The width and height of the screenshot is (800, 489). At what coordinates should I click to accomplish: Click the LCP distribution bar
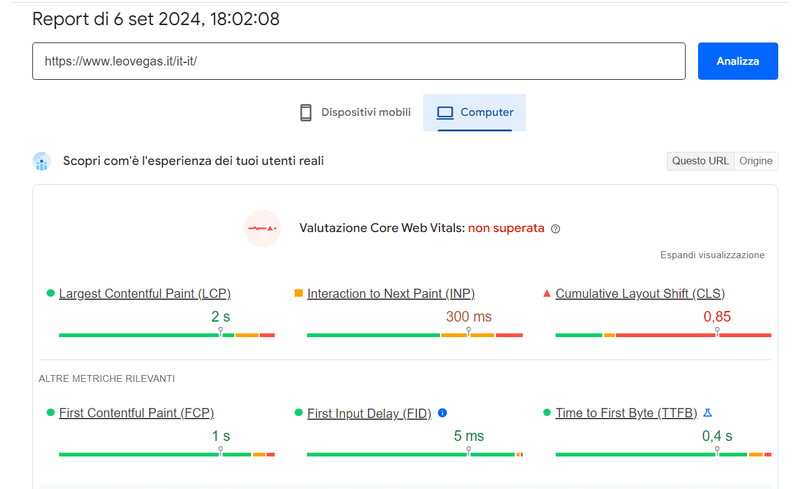tap(167, 335)
